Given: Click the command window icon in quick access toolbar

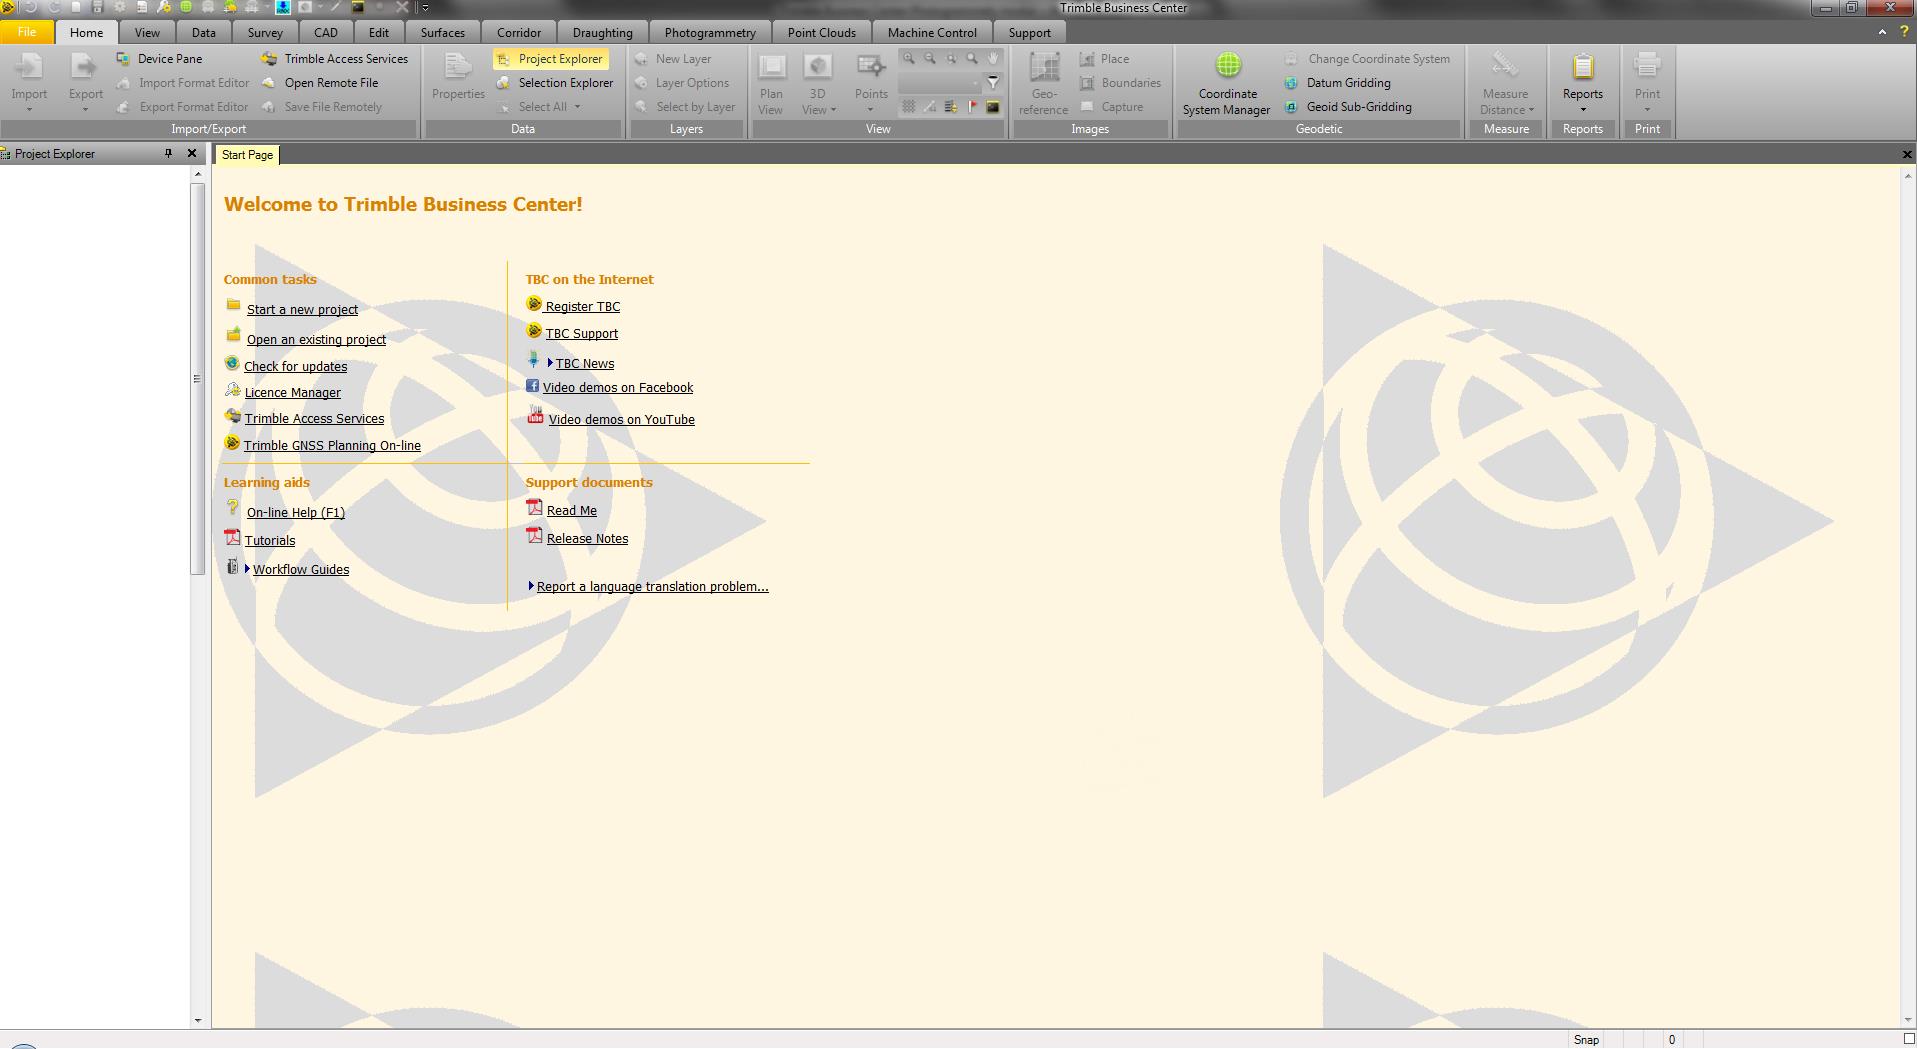Looking at the screenshot, I should [357, 7].
